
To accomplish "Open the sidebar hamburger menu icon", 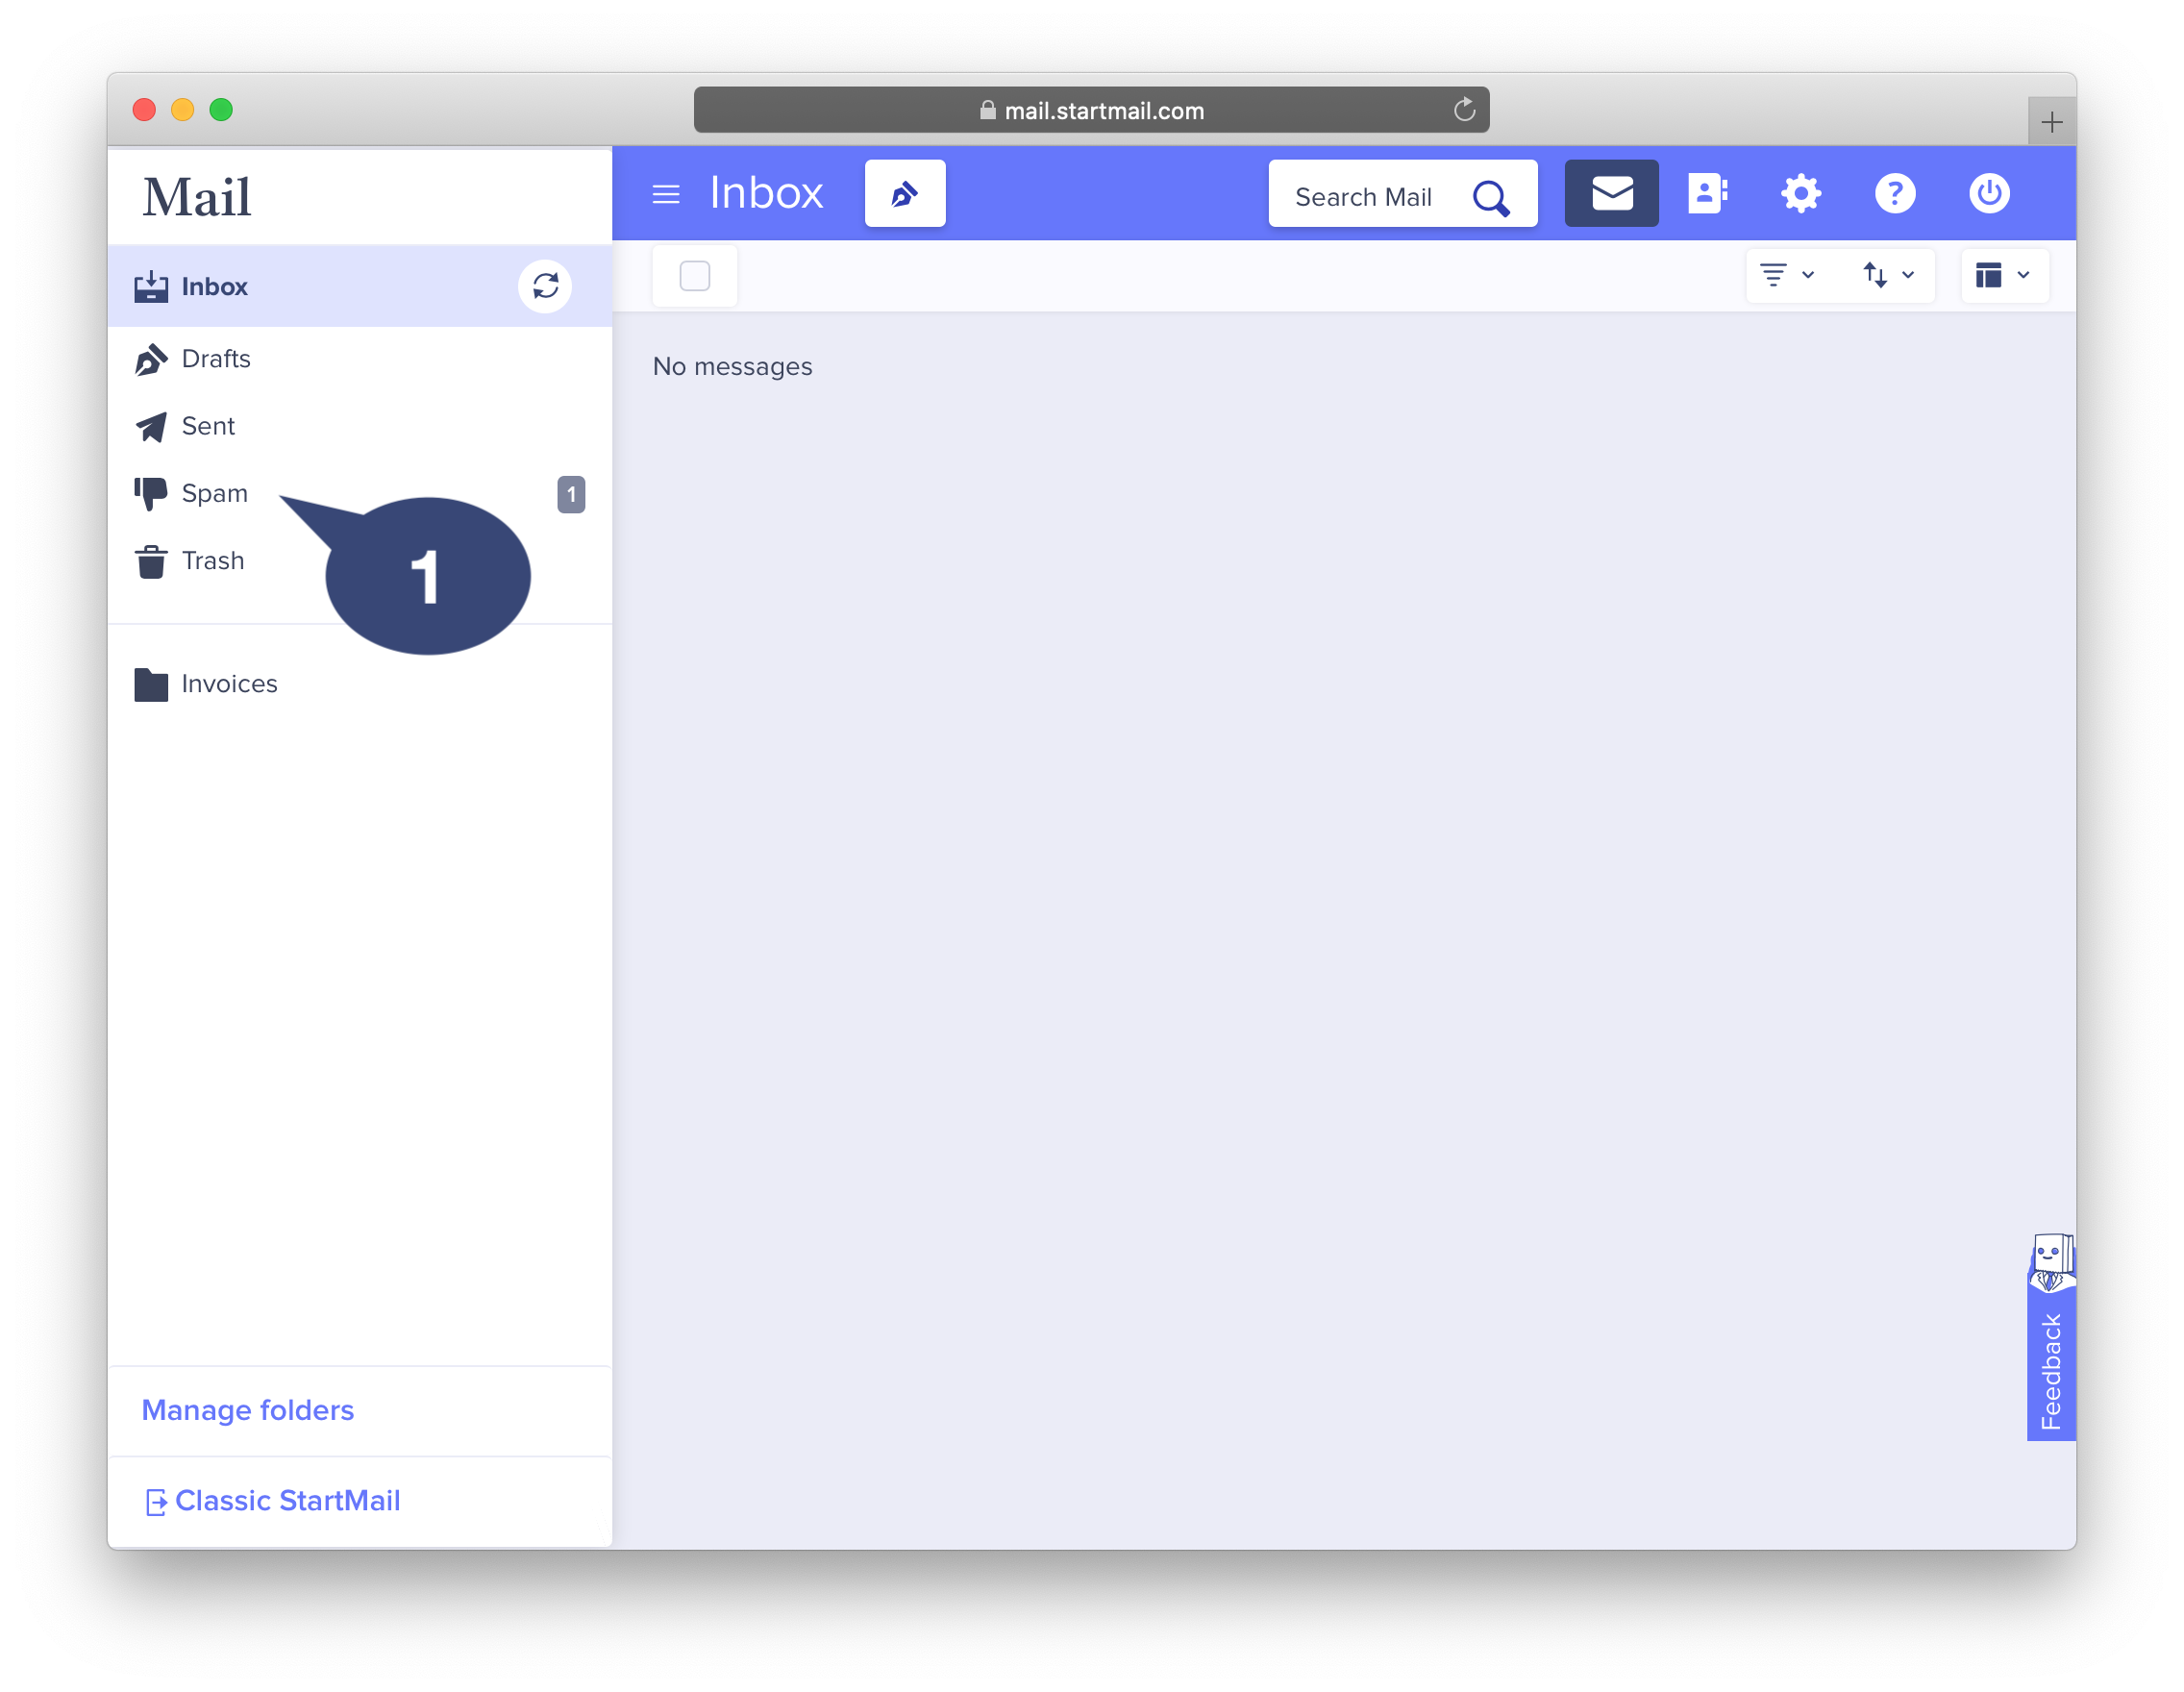I will (665, 193).
